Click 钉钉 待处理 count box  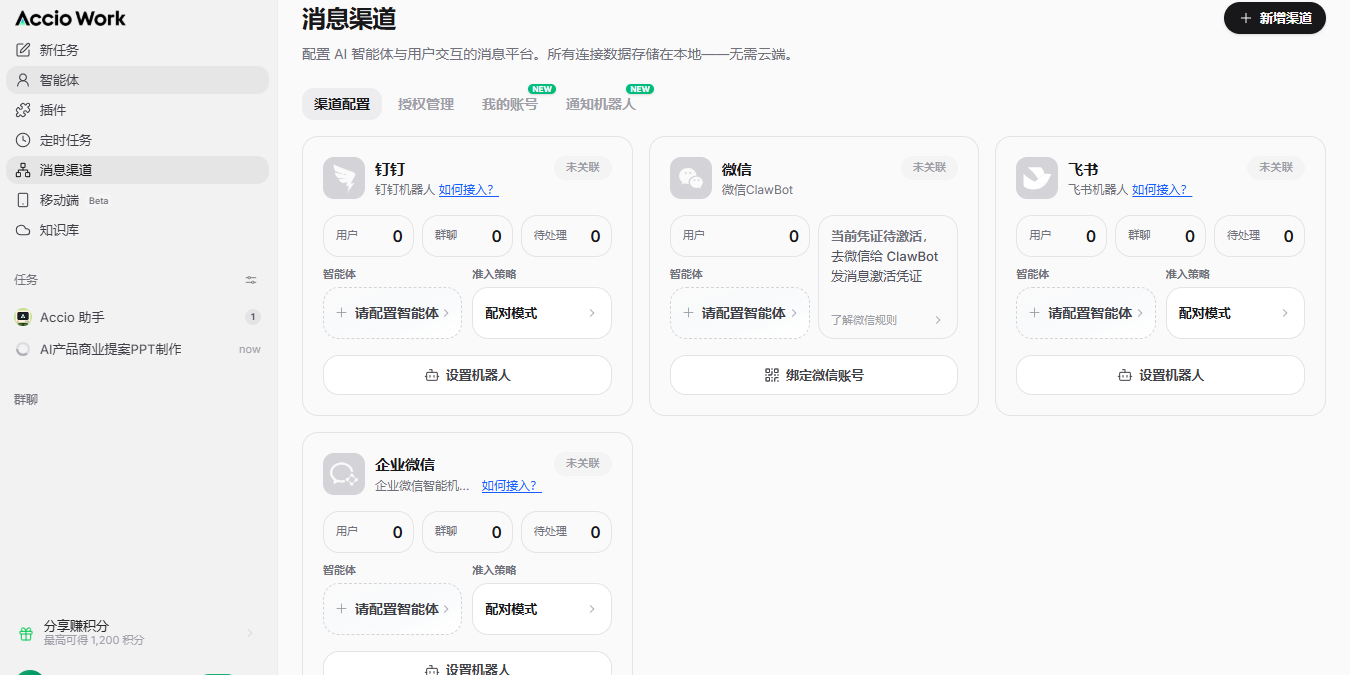(566, 236)
